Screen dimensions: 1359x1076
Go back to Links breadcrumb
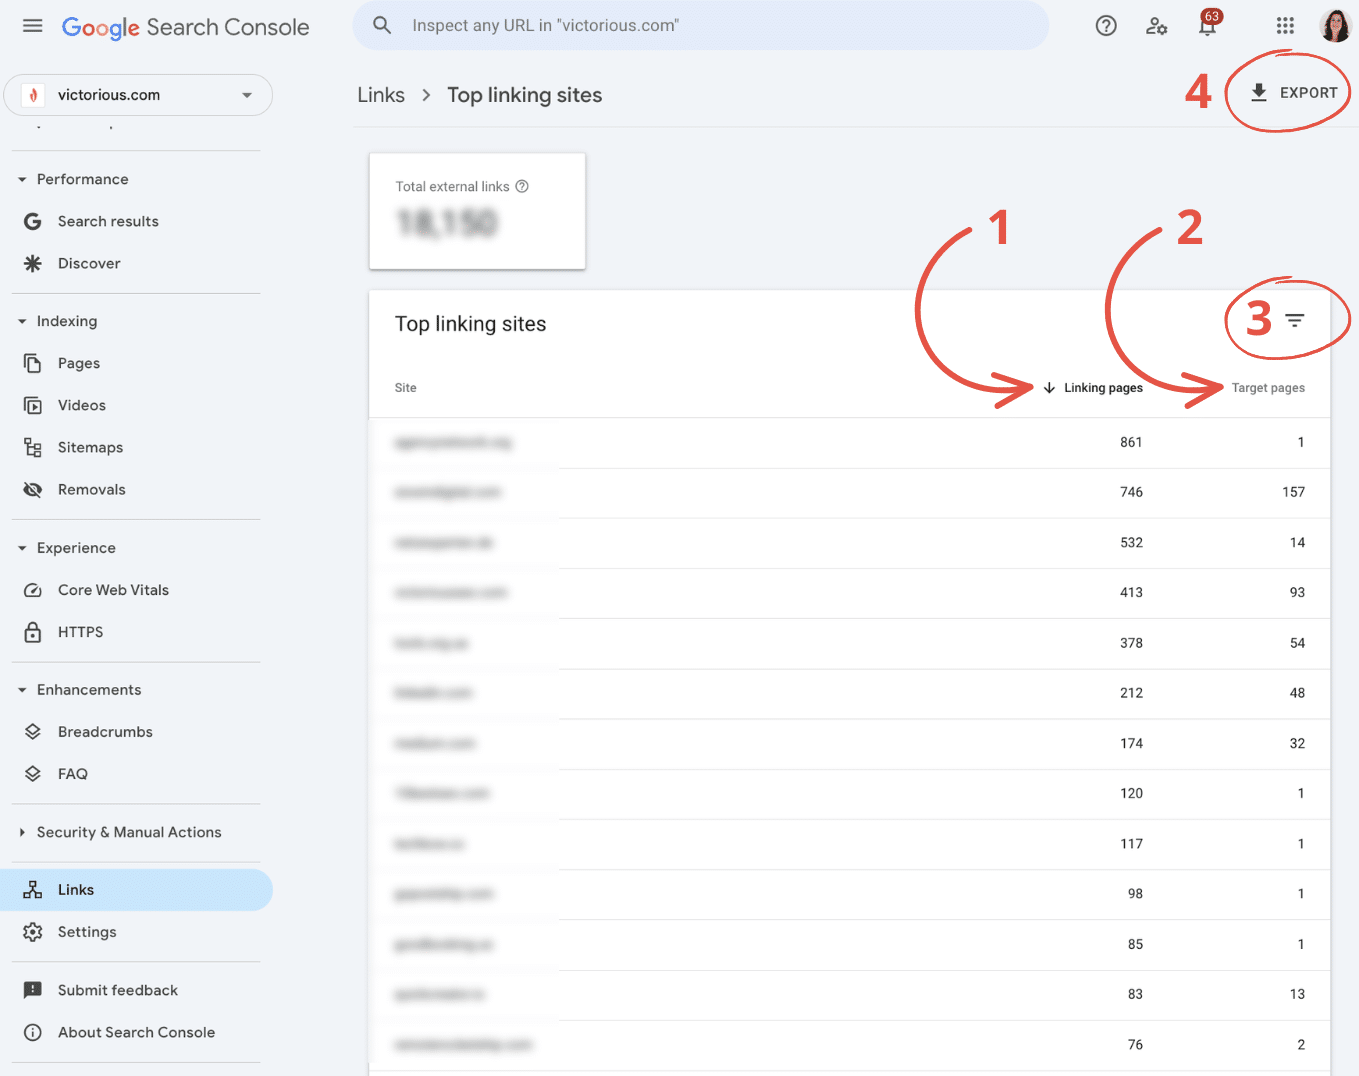(x=381, y=95)
